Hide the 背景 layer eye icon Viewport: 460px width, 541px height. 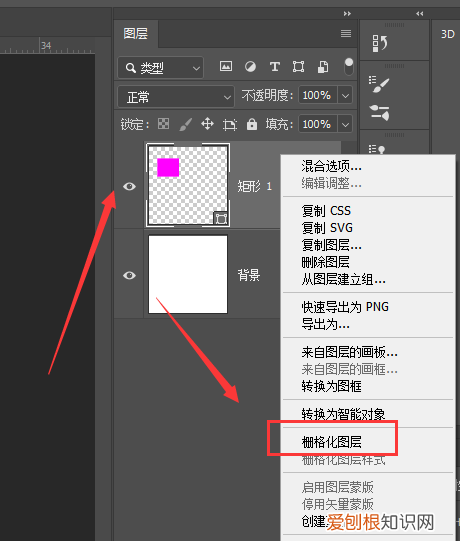click(129, 275)
